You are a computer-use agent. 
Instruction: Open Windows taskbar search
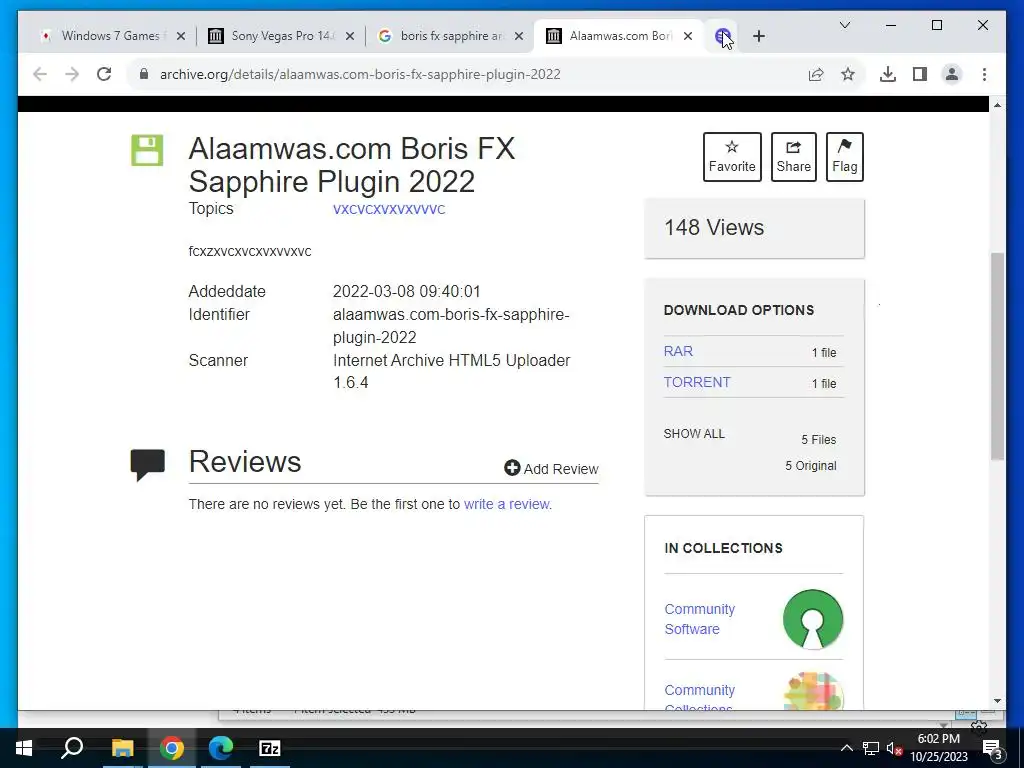click(72, 748)
